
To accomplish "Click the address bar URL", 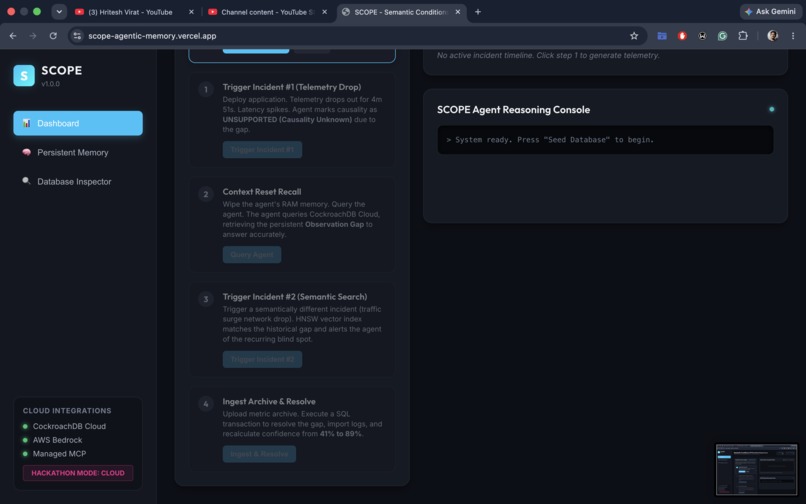I will (x=152, y=36).
